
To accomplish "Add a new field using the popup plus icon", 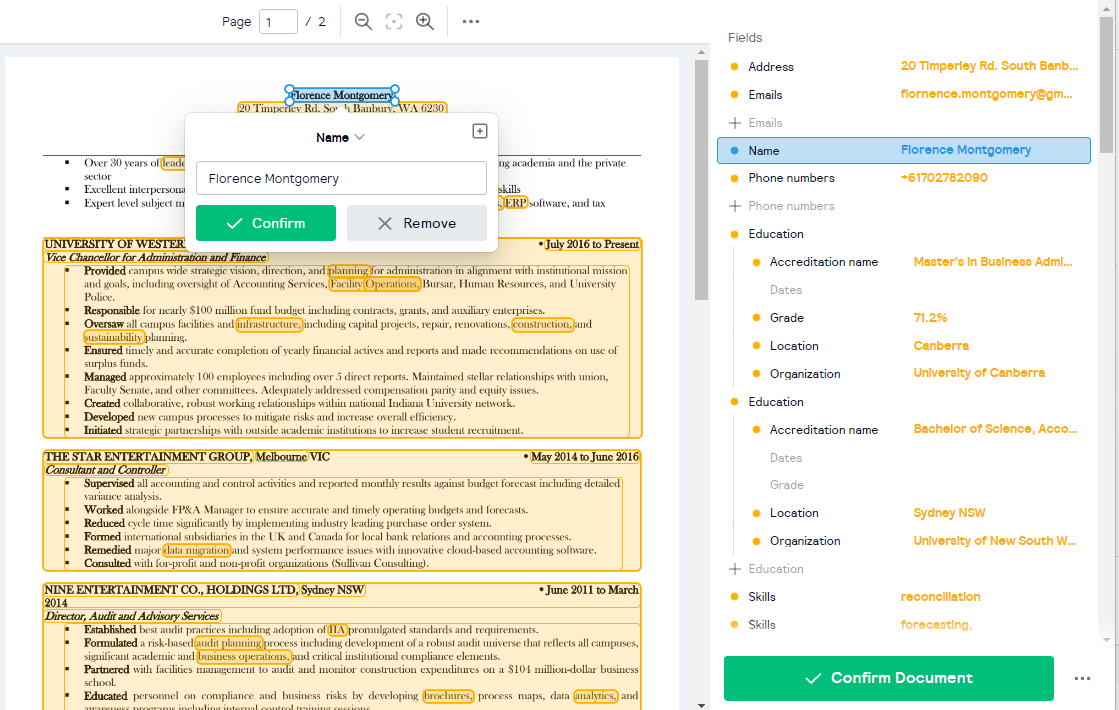I will (480, 131).
